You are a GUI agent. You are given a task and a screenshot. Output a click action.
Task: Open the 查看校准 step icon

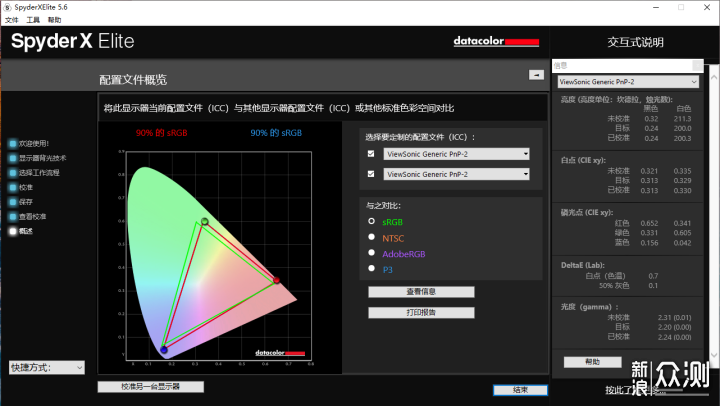13,217
